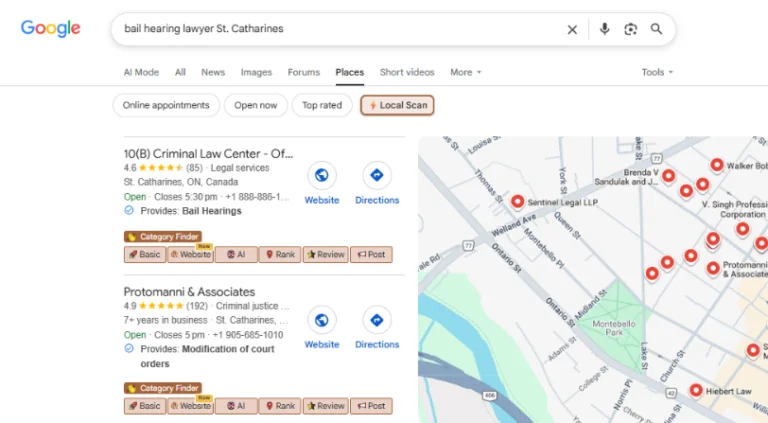The width and height of the screenshot is (768, 423).
Task: Click Website audit button under Protomanni & Associates
Action: pyautogui.click(x=191, y=406)
